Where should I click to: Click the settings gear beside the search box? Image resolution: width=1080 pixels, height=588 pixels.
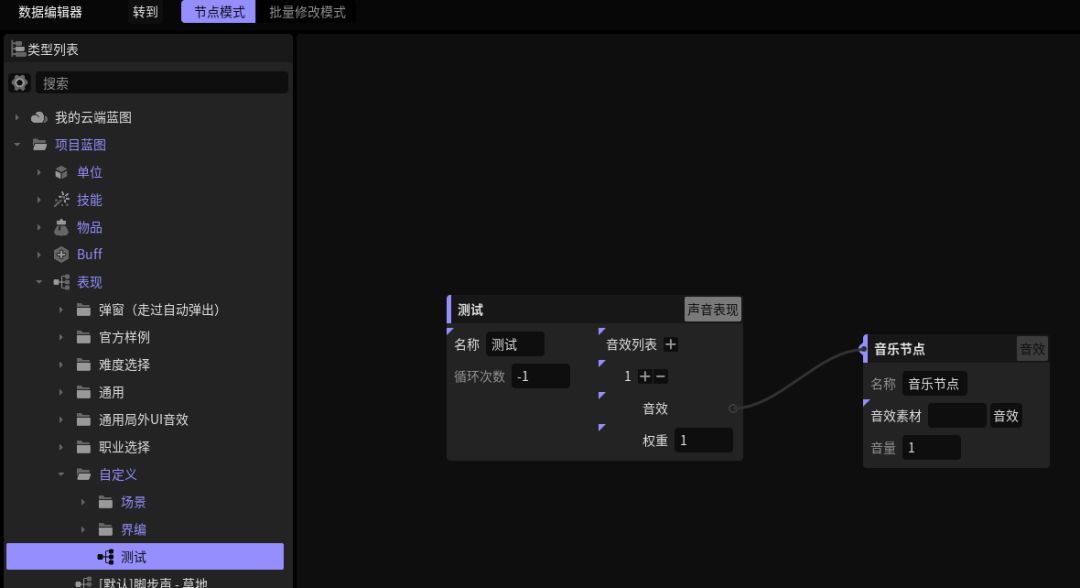click(19, 83)
